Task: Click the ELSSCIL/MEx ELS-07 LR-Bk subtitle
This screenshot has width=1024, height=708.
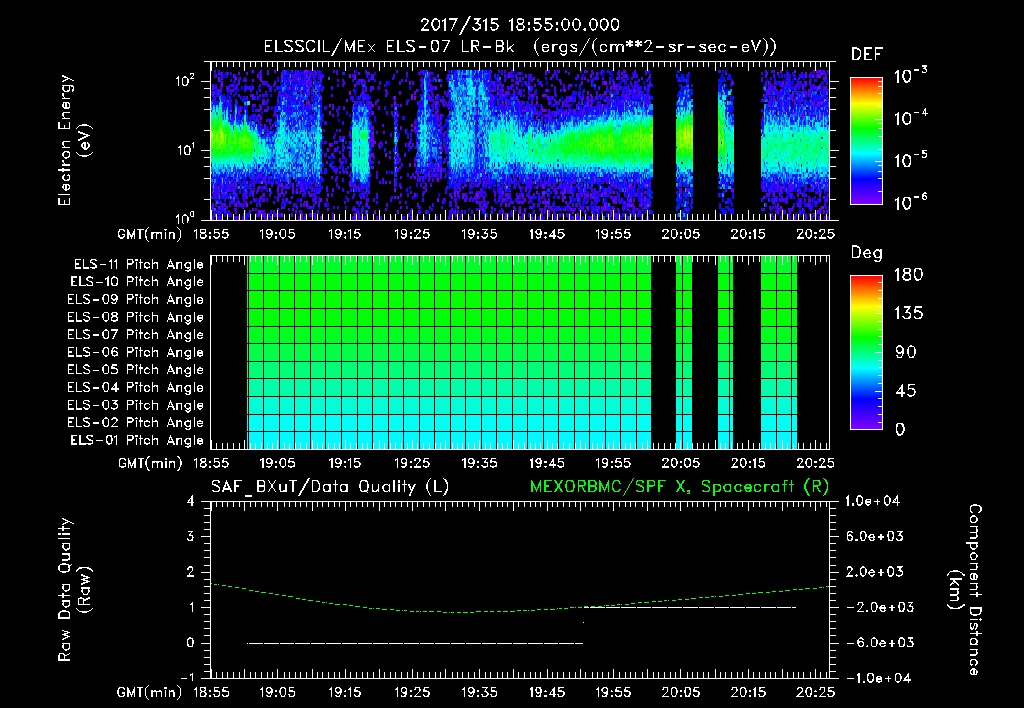Action: pos(389,47)
